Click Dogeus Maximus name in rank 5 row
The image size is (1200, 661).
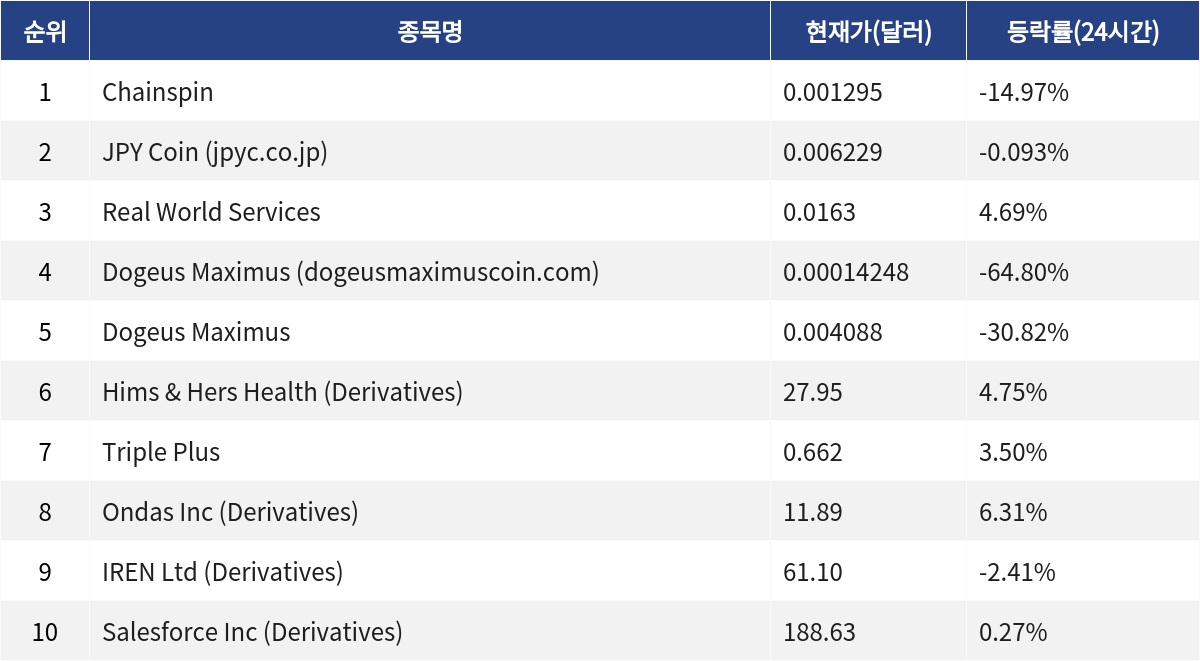(196, 332)
